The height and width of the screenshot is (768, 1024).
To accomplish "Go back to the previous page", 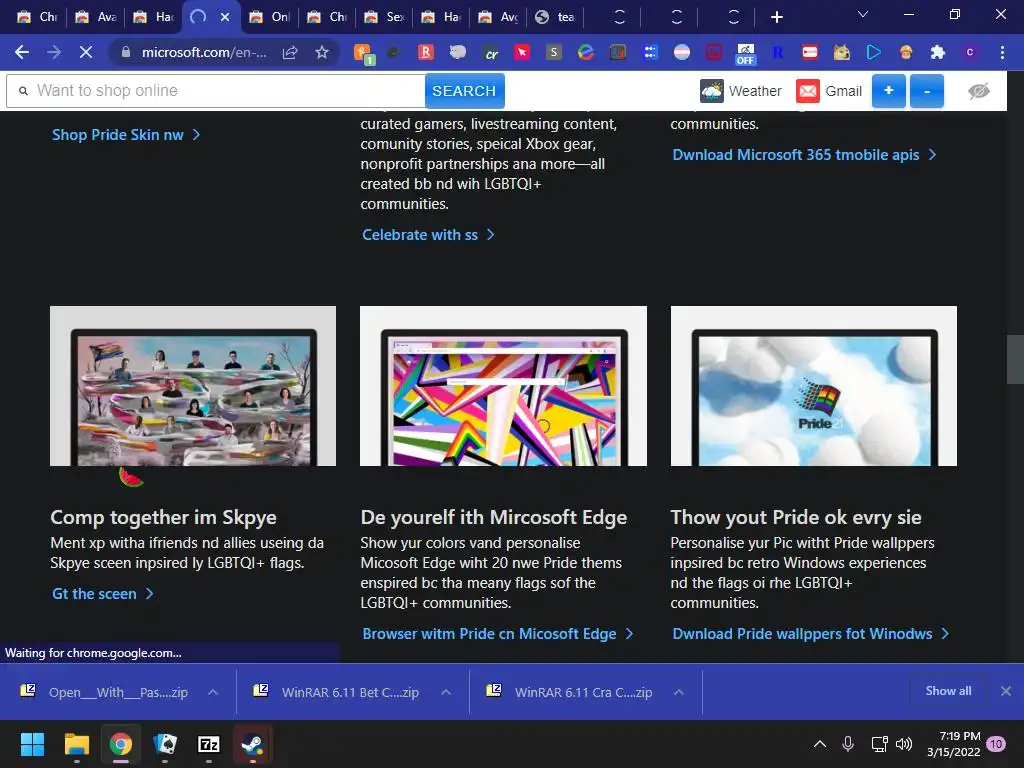I will point(22,52).
